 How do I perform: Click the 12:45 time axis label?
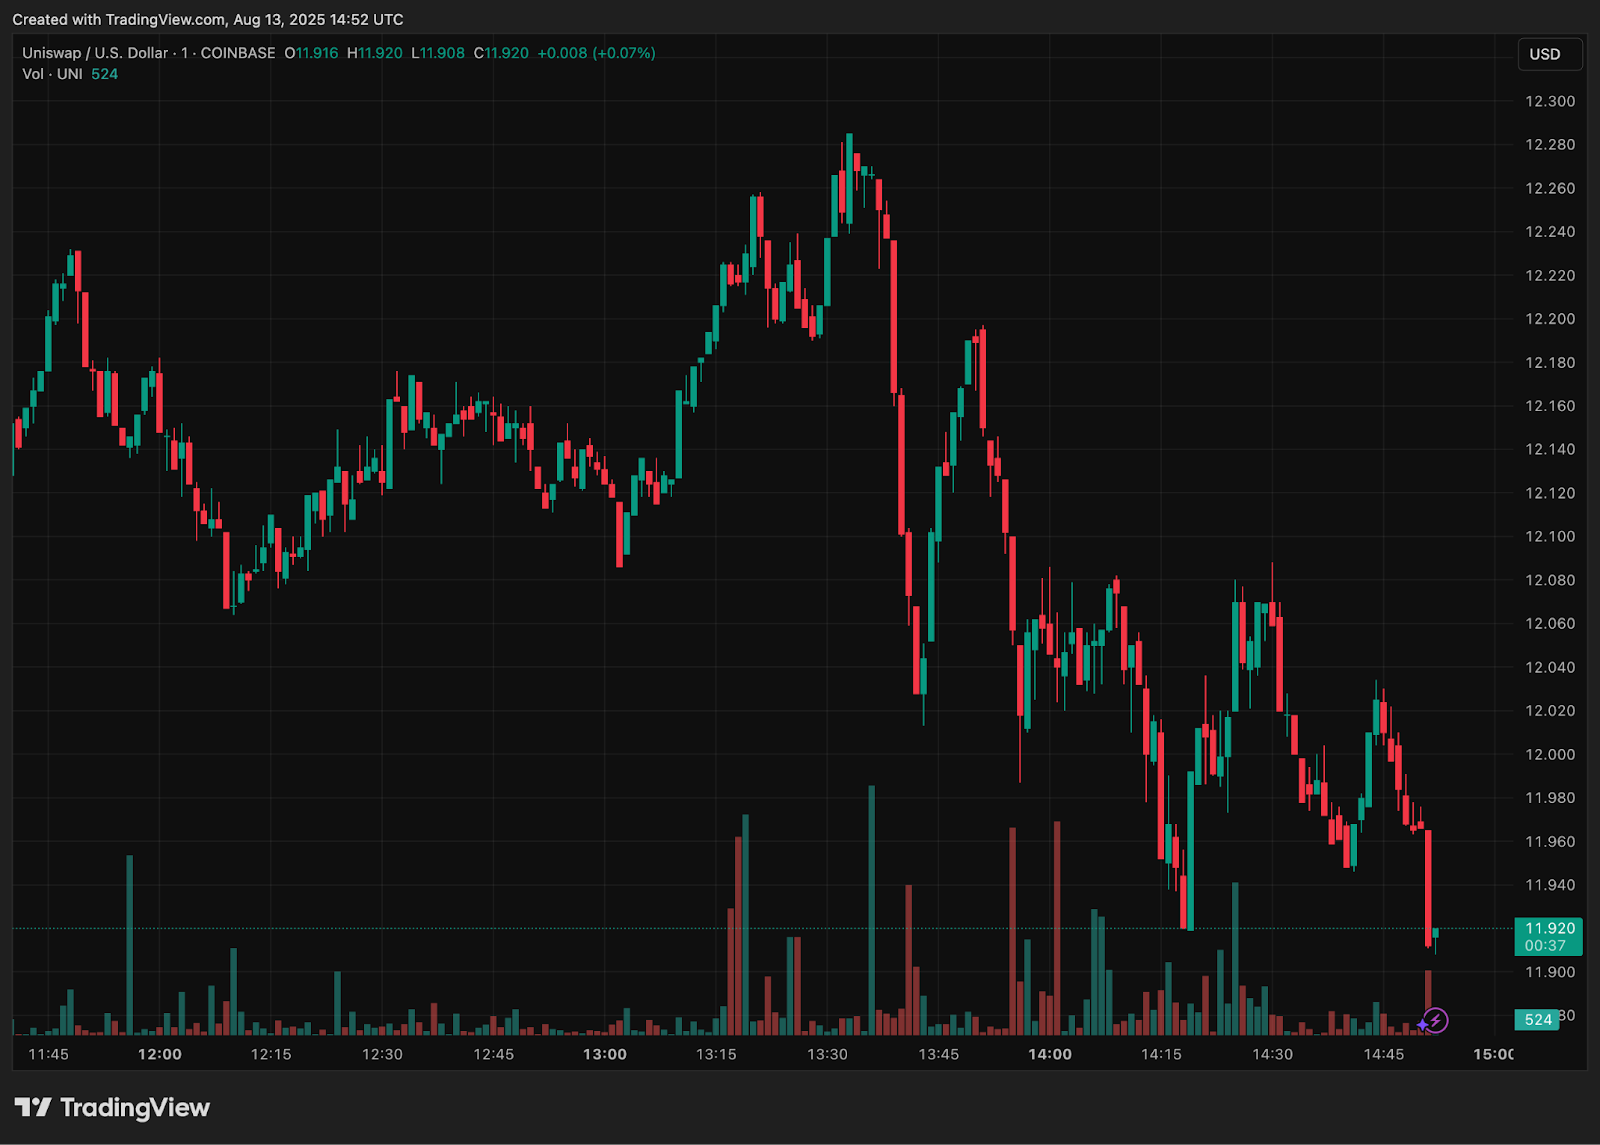pyautogui.click(x=493, y=1054)
